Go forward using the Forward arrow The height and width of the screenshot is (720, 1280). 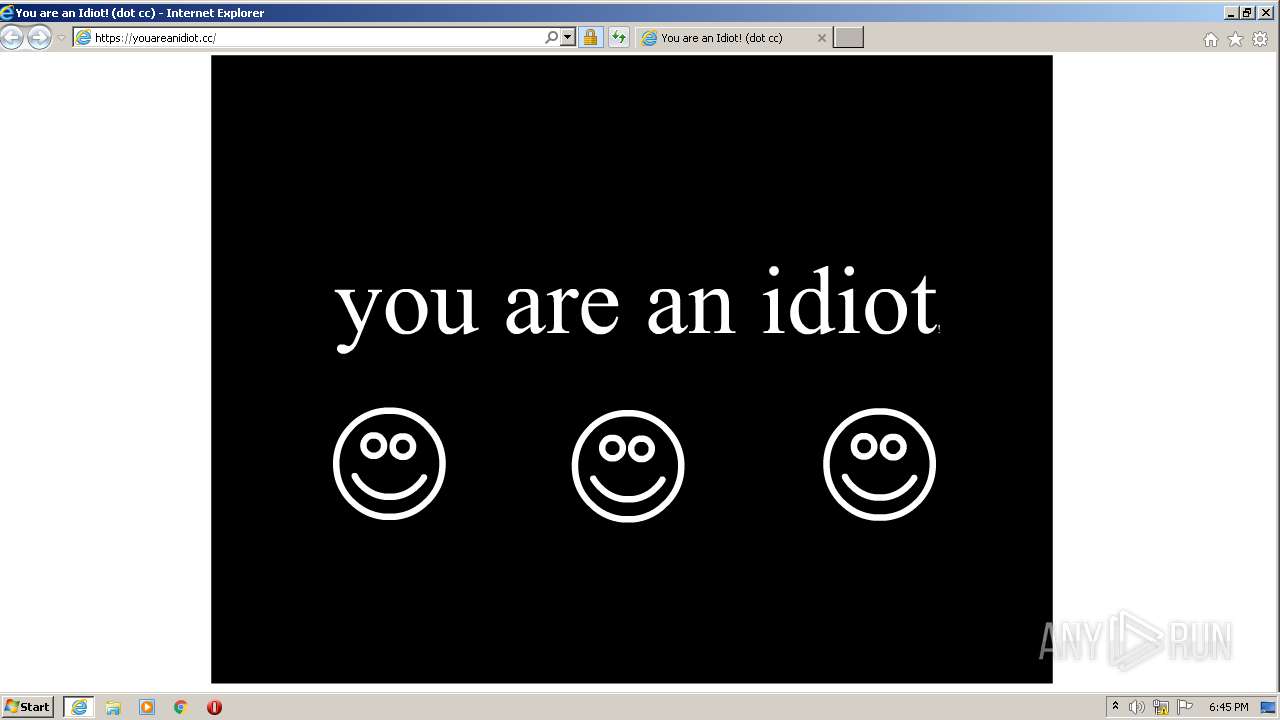[x=39, y=38]
